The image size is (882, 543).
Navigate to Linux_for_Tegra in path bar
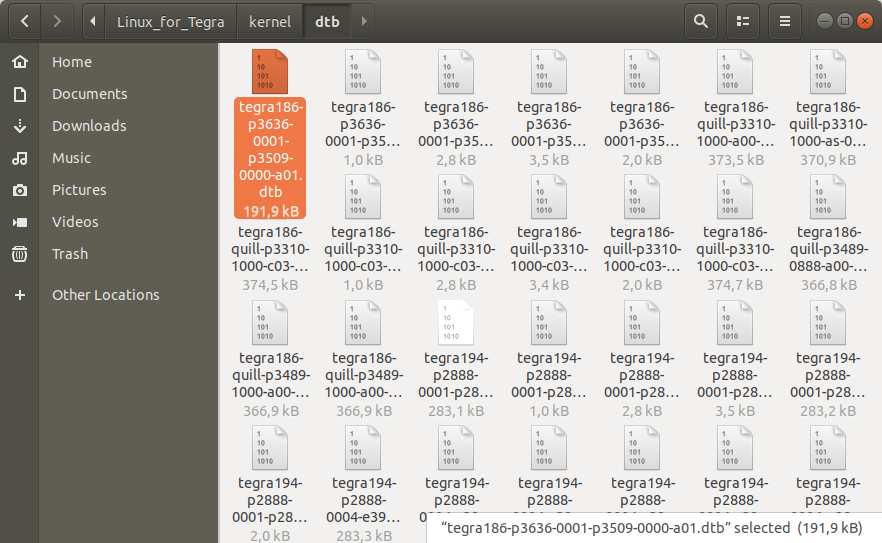170,21
